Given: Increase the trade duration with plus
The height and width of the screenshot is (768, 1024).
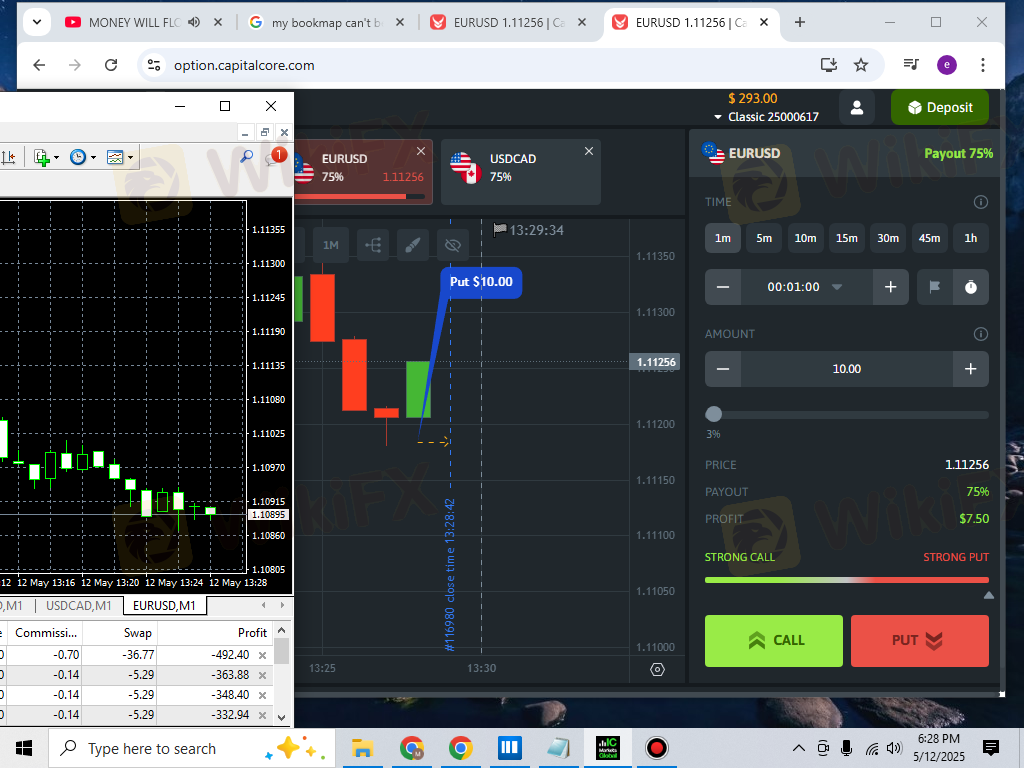Looking at the screenshot, I should tap(891, 287).
